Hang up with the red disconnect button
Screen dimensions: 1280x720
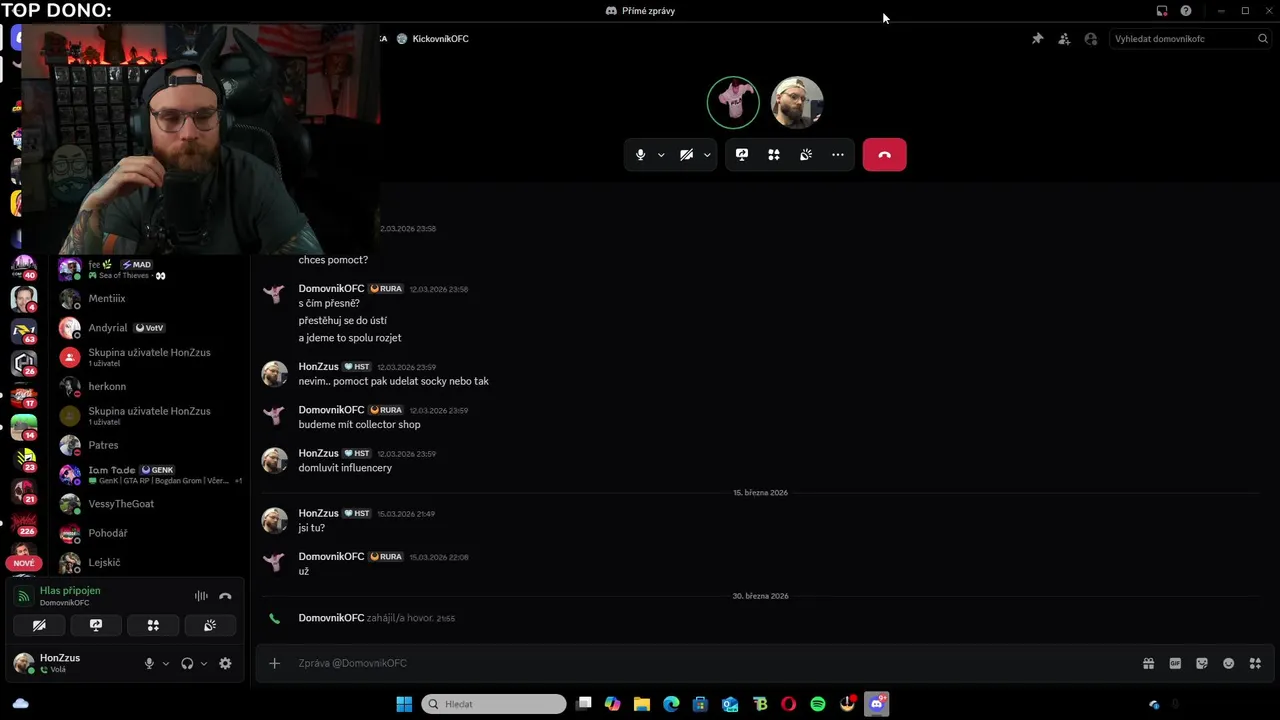[884, 155]
